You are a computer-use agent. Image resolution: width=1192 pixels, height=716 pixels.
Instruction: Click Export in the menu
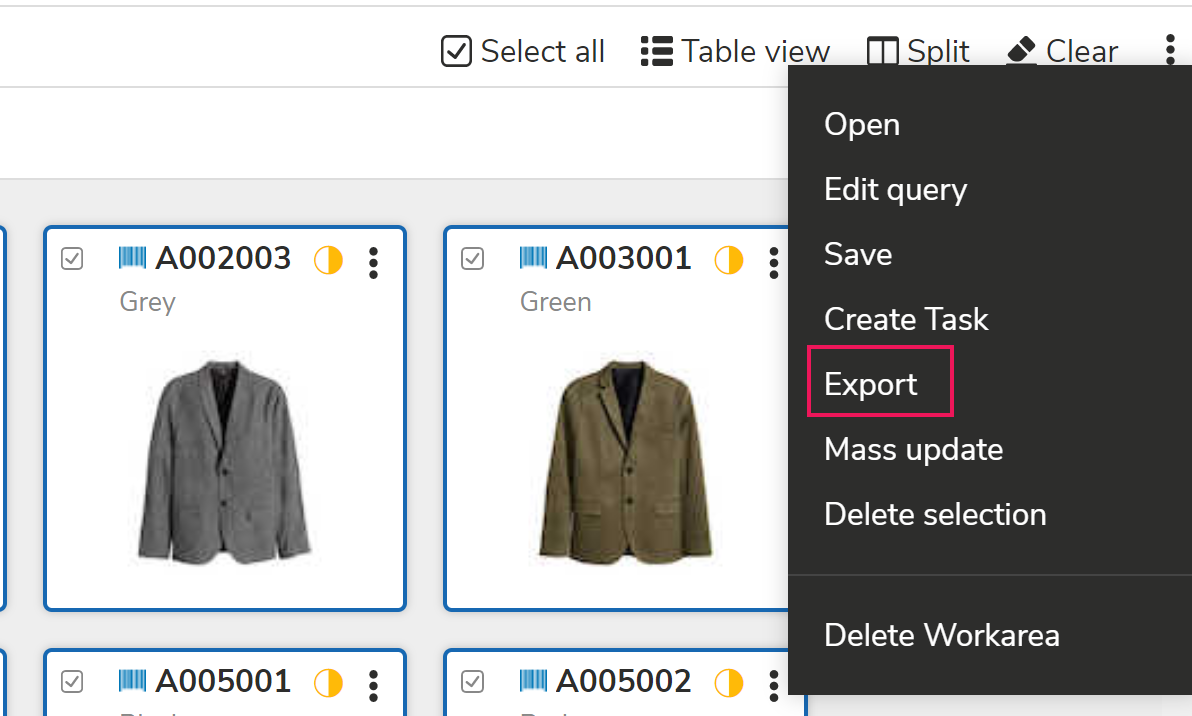tap(870, 384)
